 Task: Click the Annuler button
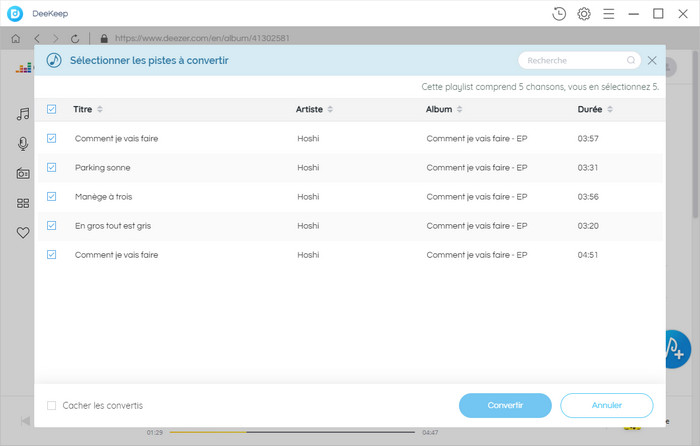(606, 405)
